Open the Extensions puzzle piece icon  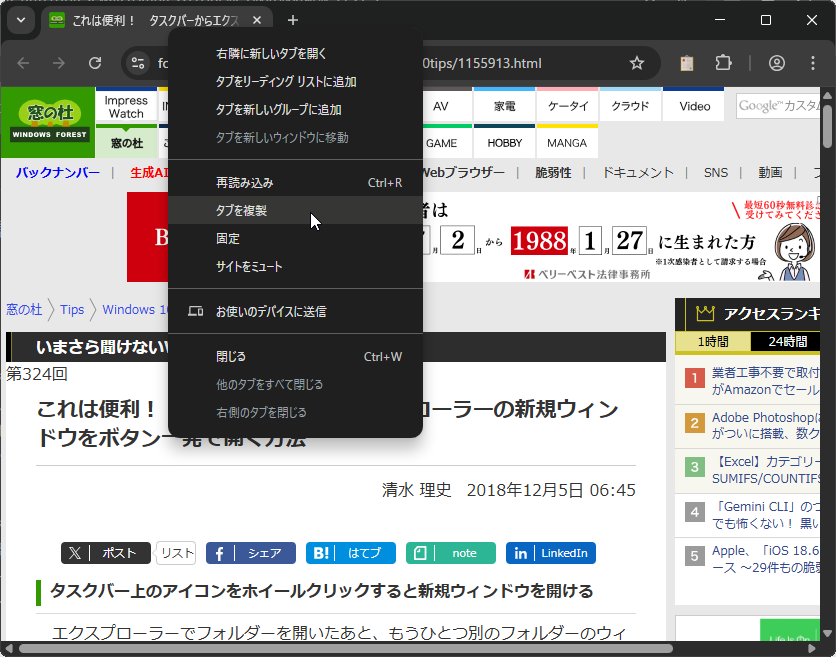(x=723, y=62)
